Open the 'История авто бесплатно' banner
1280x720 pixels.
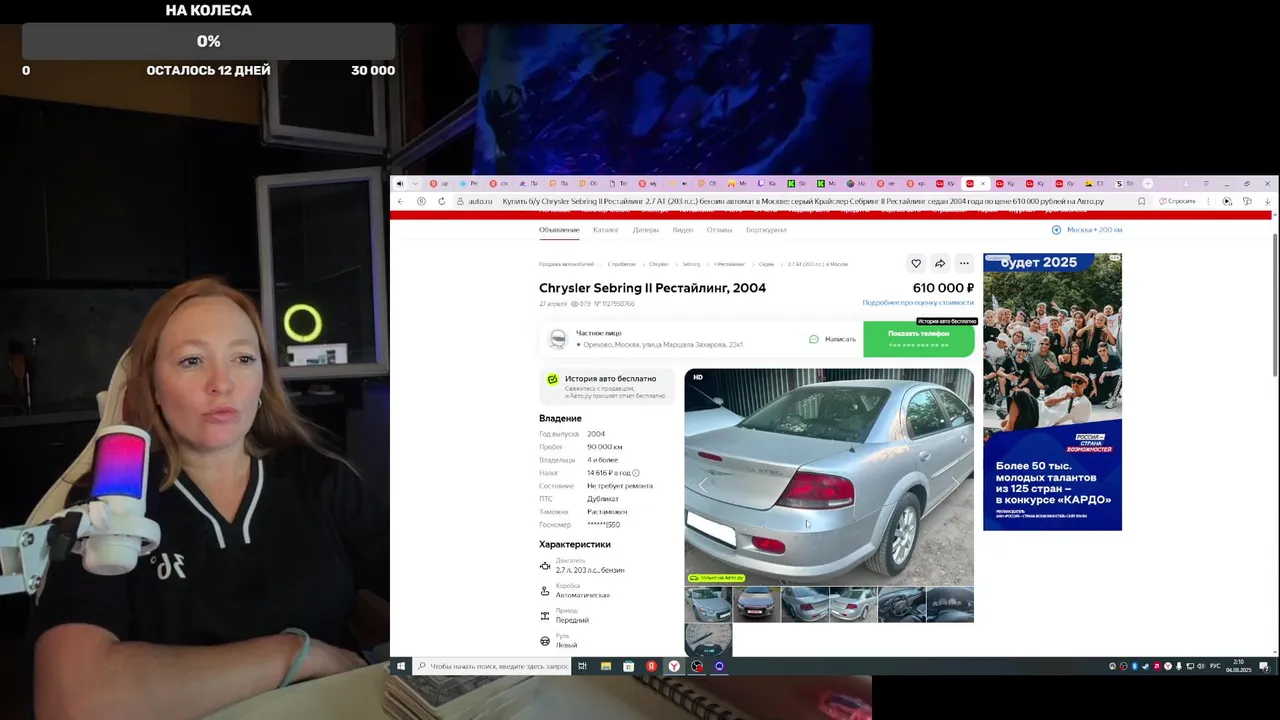point(606,385)
